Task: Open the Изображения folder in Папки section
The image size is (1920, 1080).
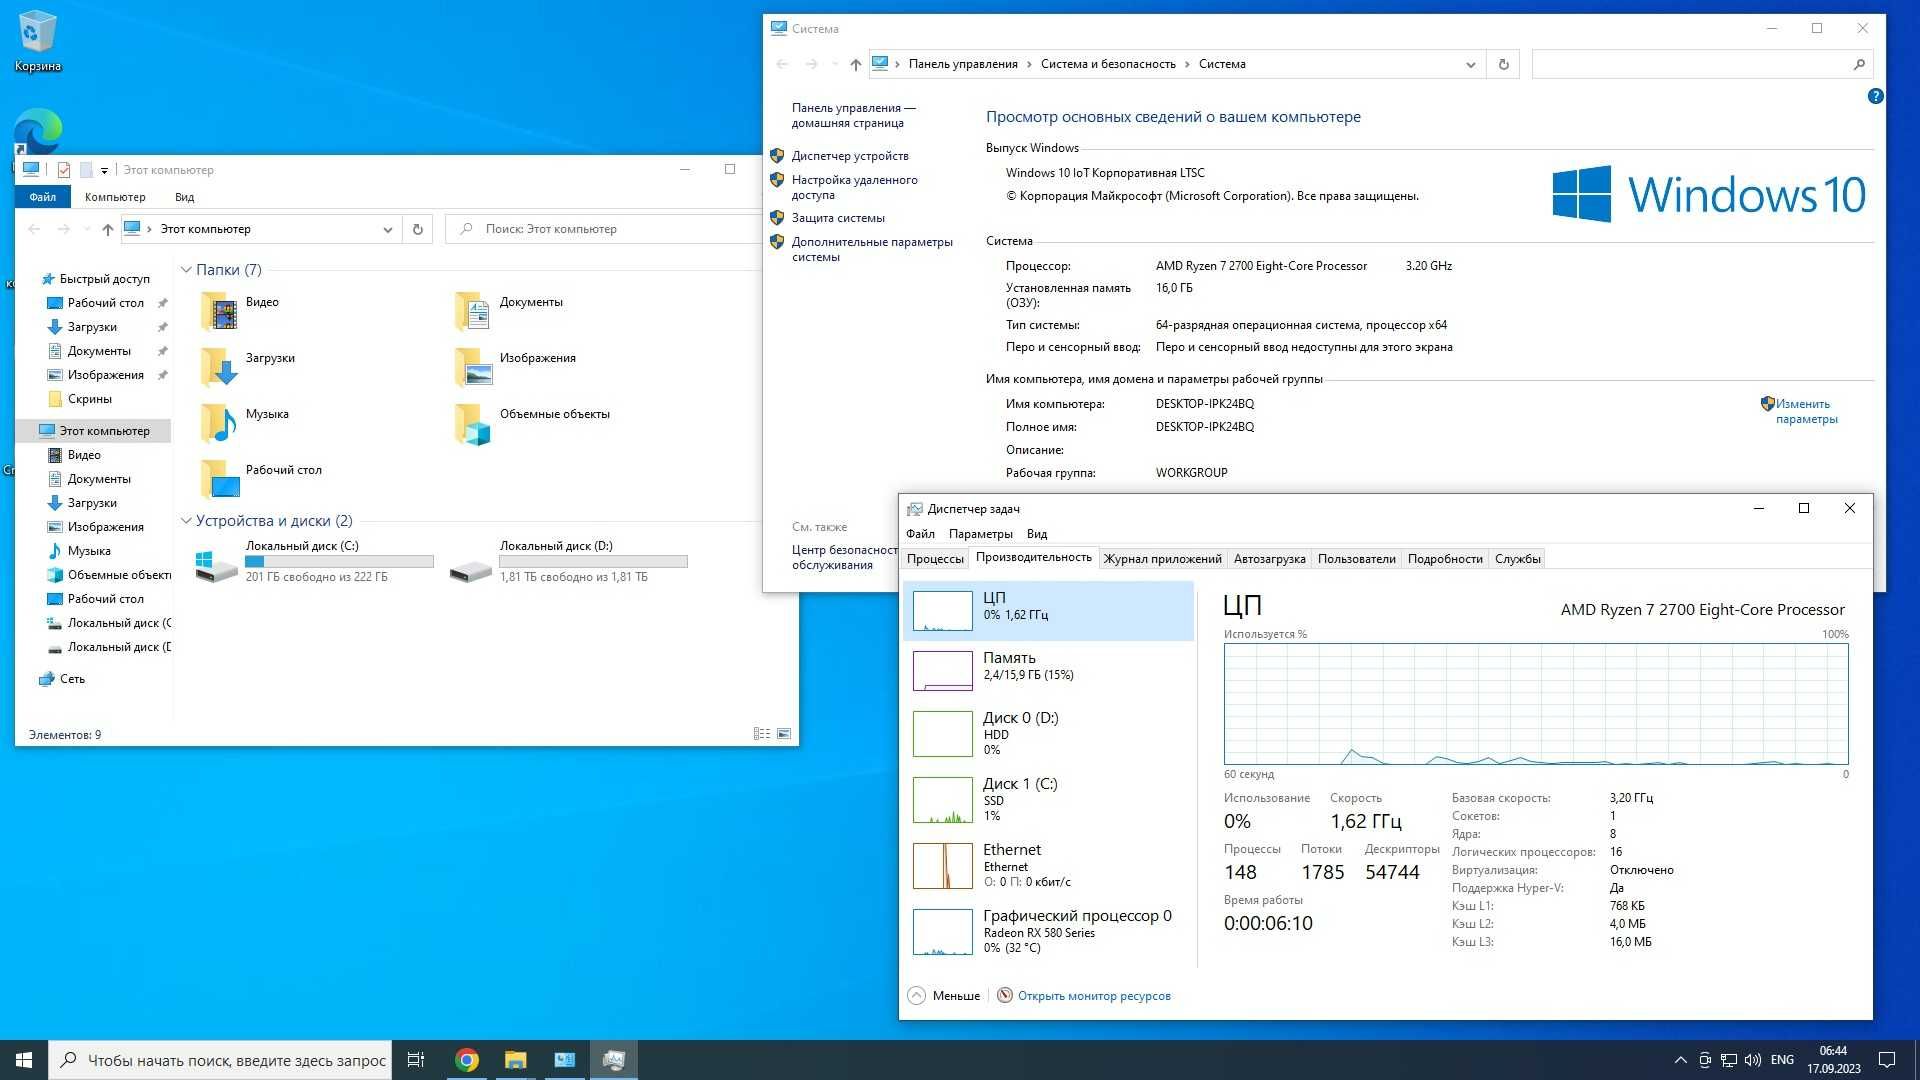Action: 515,367
